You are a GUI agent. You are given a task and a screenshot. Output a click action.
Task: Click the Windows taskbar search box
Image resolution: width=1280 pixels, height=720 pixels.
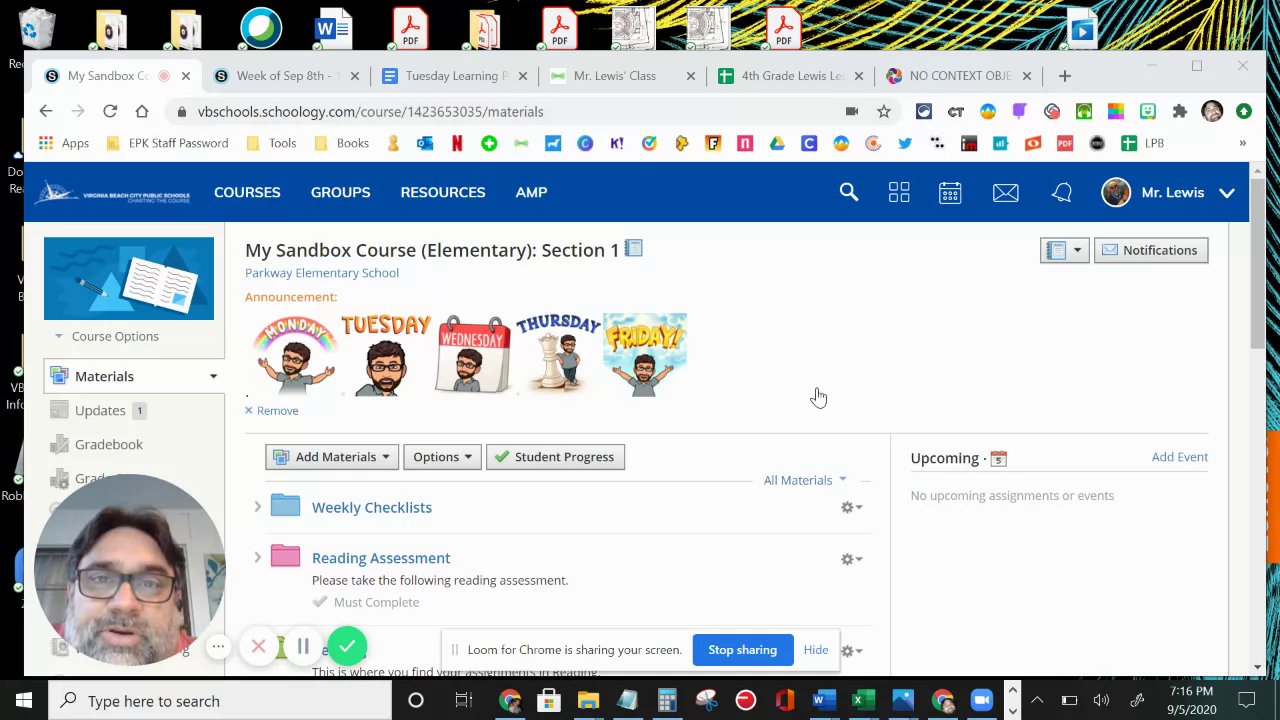coord(220,701)
